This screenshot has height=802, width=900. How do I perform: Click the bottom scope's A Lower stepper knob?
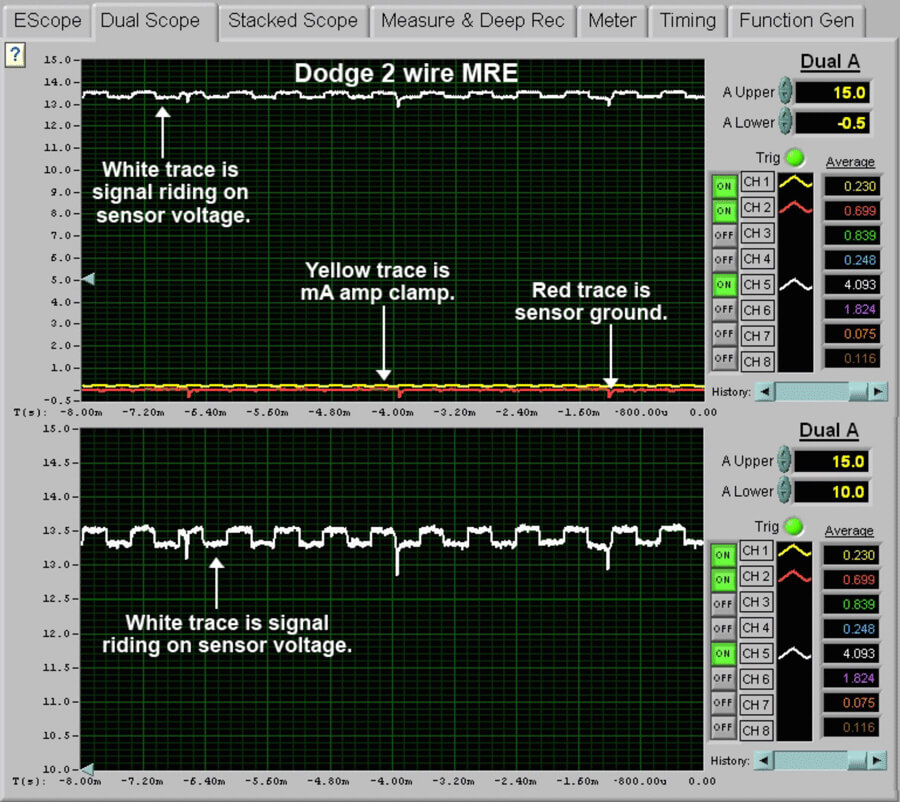pyautogui.click(x=783, y=491)
